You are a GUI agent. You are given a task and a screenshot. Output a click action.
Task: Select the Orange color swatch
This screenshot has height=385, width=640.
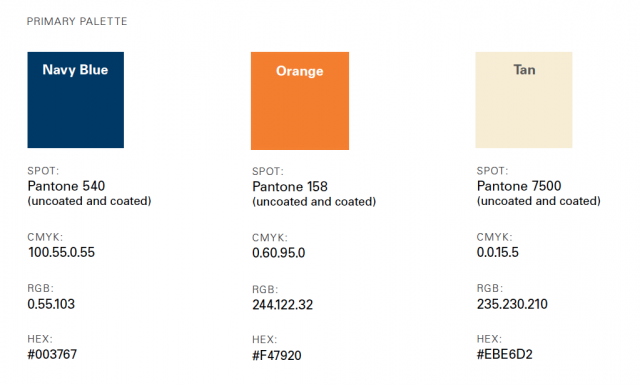[300, 101]
